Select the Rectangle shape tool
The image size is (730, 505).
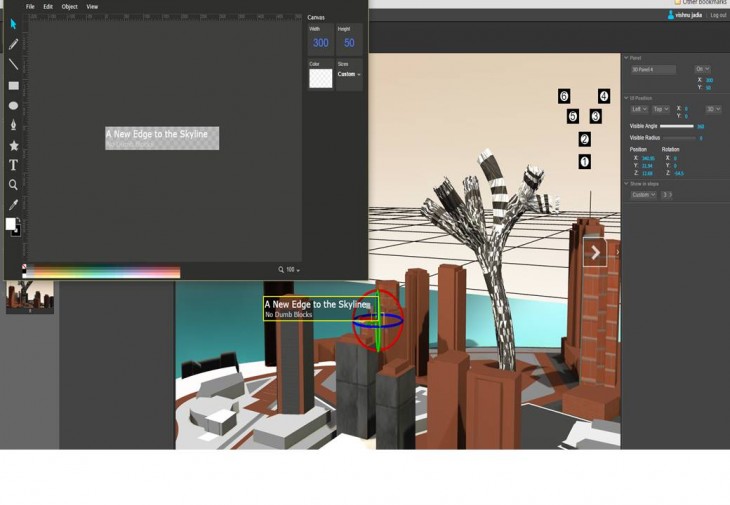point(13,85)
